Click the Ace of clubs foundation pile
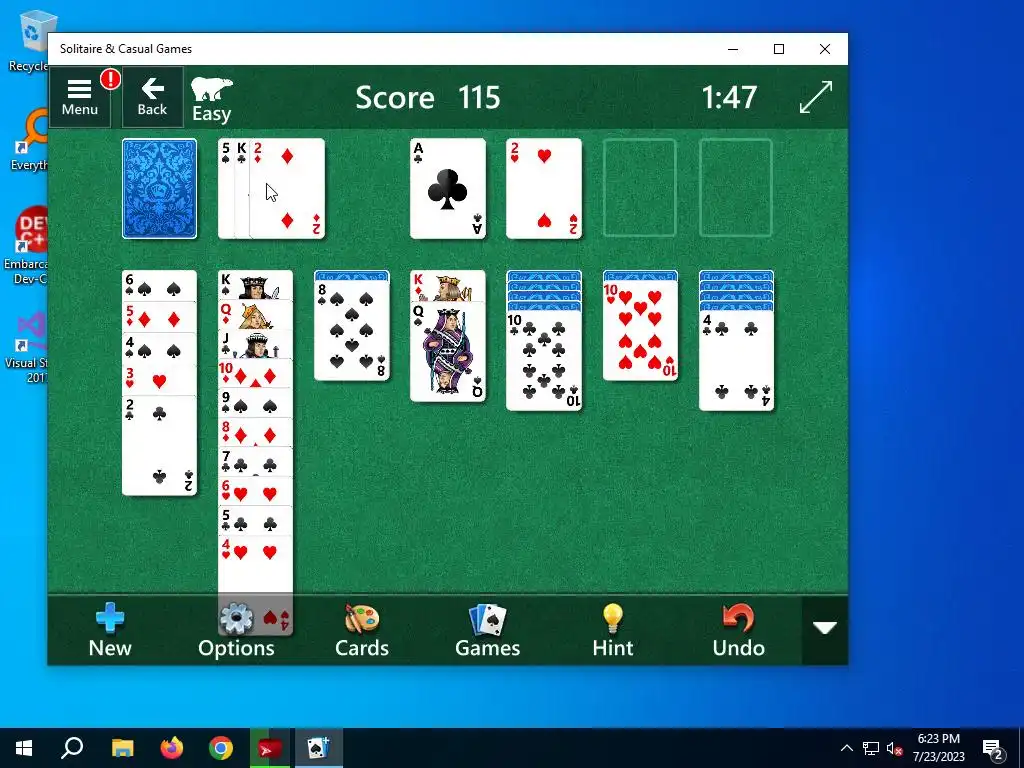The height and width of the screenshot is (768, 1024). coord(448,189)
